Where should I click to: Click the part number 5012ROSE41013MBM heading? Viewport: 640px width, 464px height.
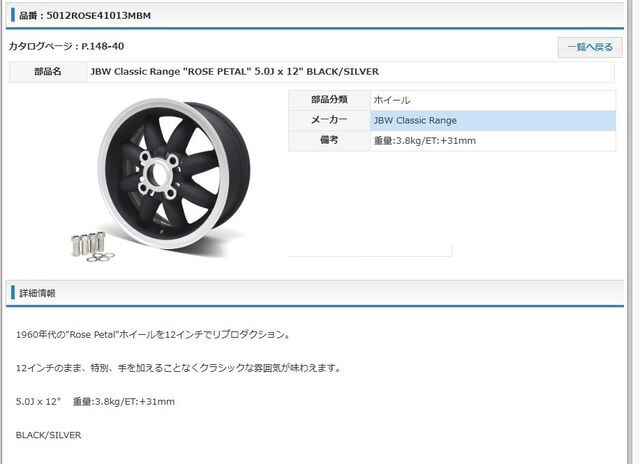tap(85, 16)
